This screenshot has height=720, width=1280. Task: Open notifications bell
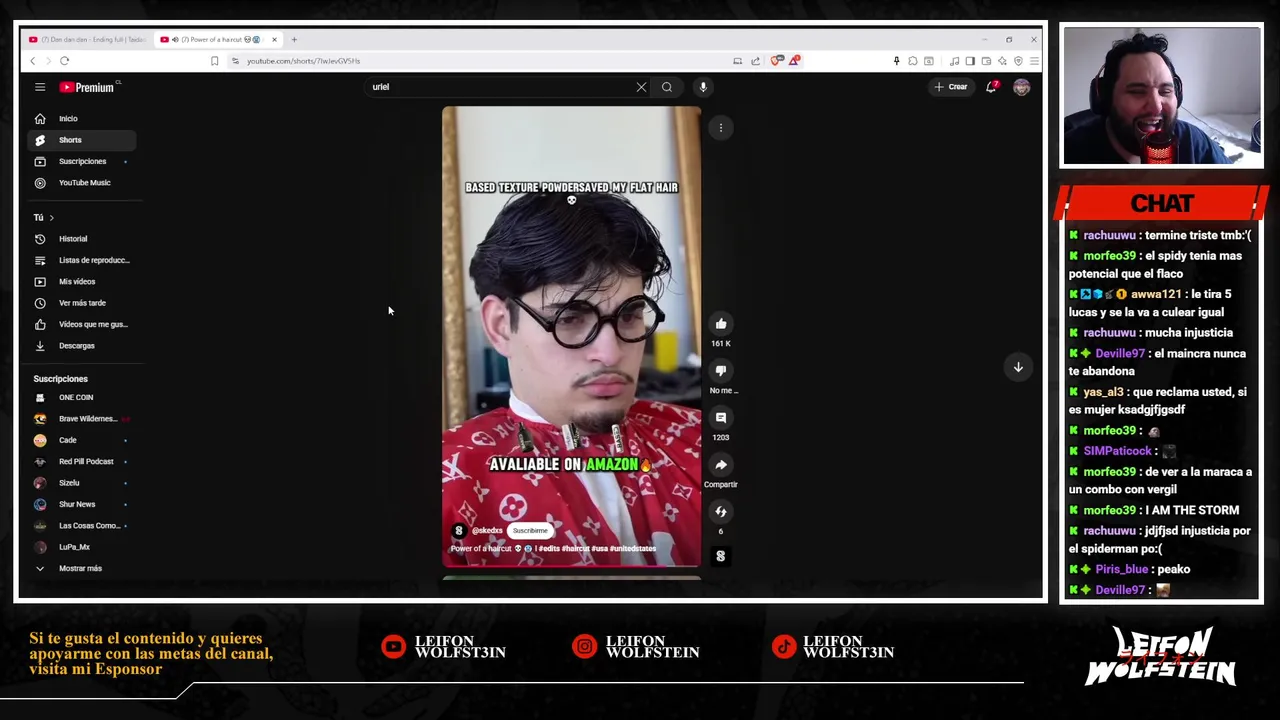991,87
